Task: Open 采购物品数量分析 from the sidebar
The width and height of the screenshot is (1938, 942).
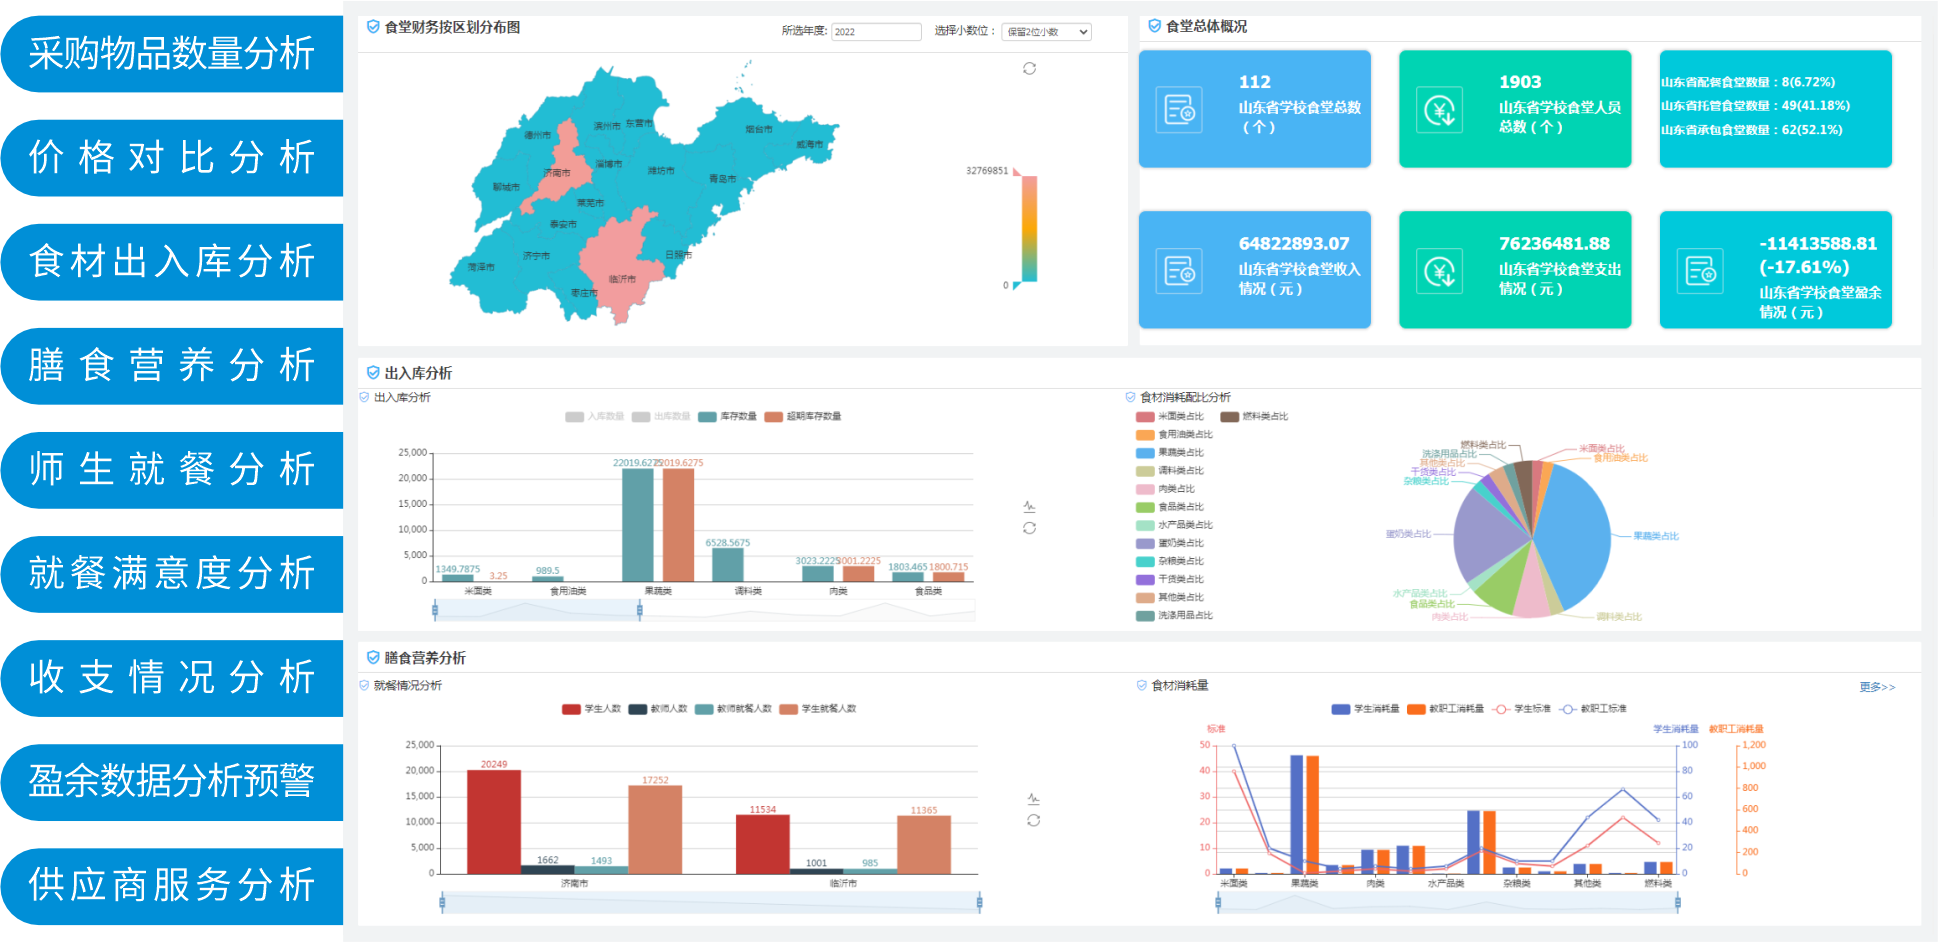Action: pos(171,54)
